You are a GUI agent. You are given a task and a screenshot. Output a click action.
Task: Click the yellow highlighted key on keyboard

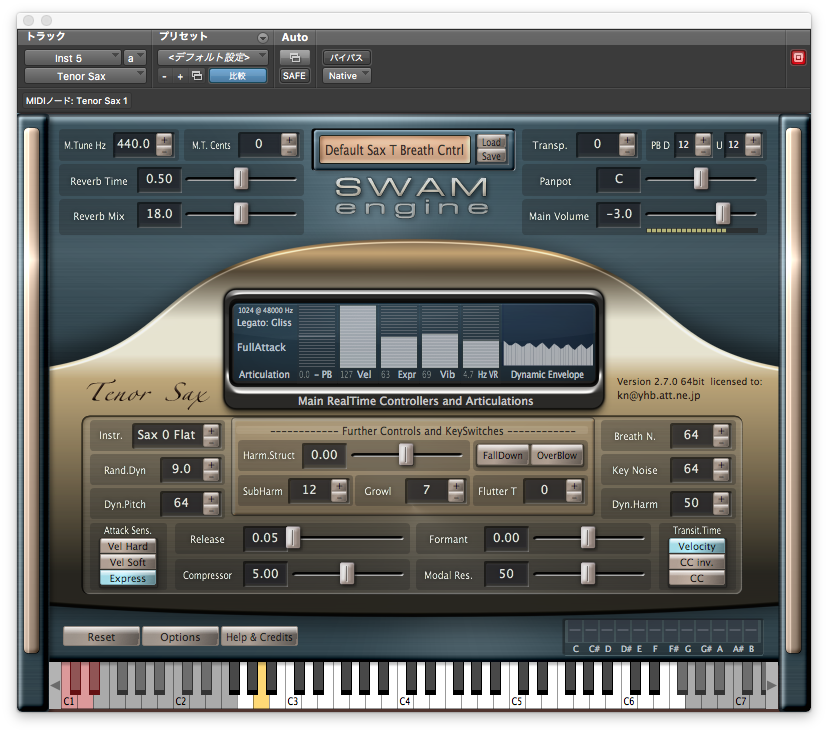point(261,700)
